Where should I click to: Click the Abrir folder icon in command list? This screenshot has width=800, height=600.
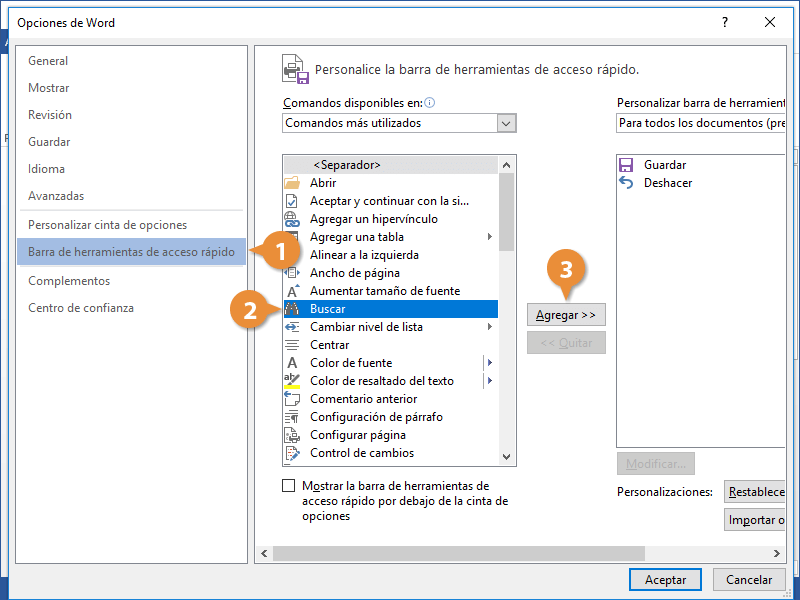pos(292,183)
